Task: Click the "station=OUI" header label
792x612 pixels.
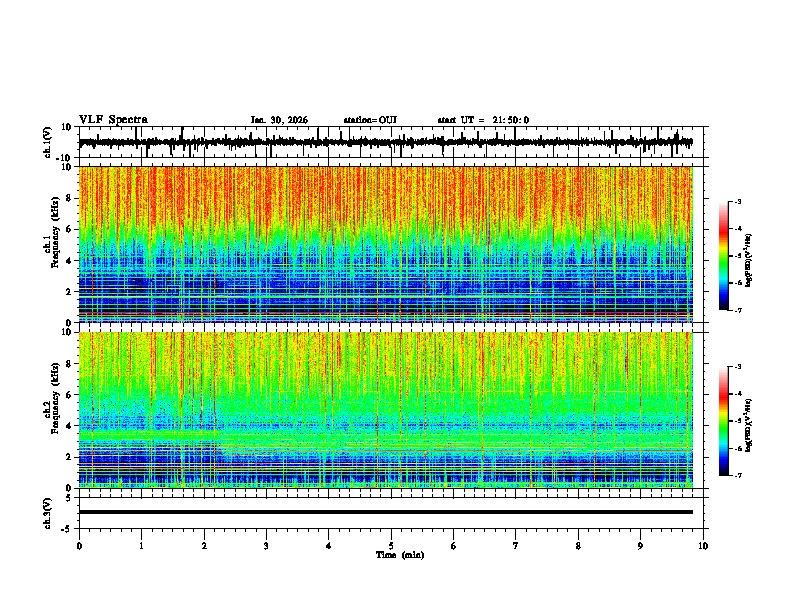Action: [x=370, y=120]
